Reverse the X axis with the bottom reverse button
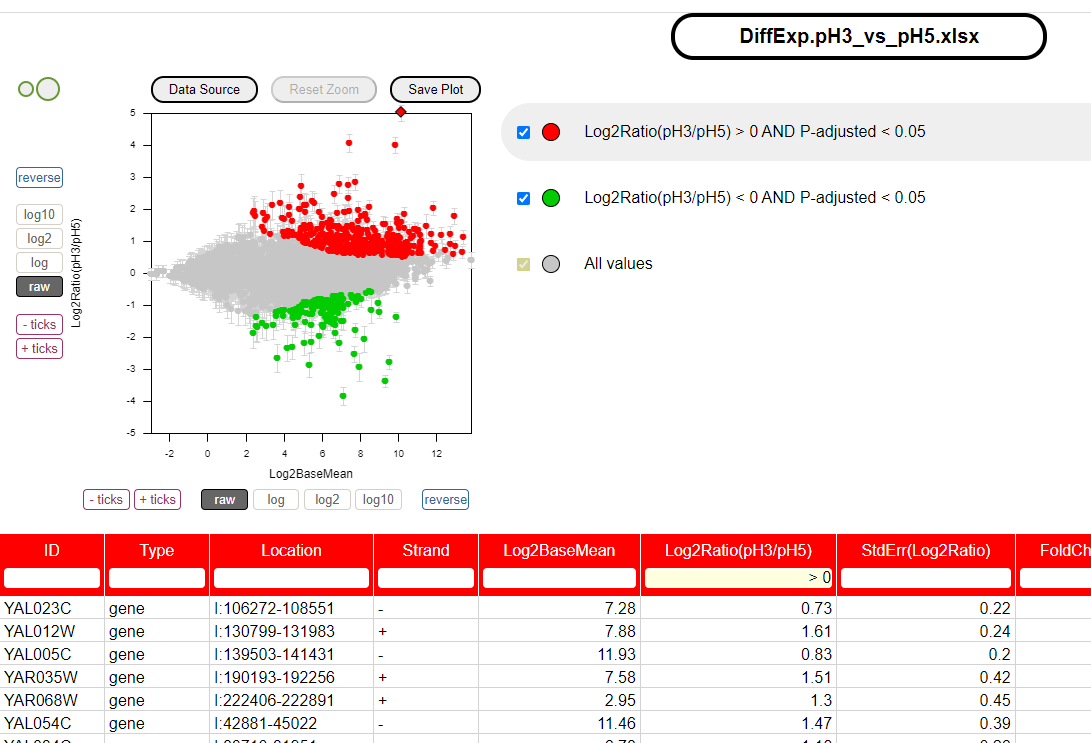The image size is (1091, 743). click(445, 500)
